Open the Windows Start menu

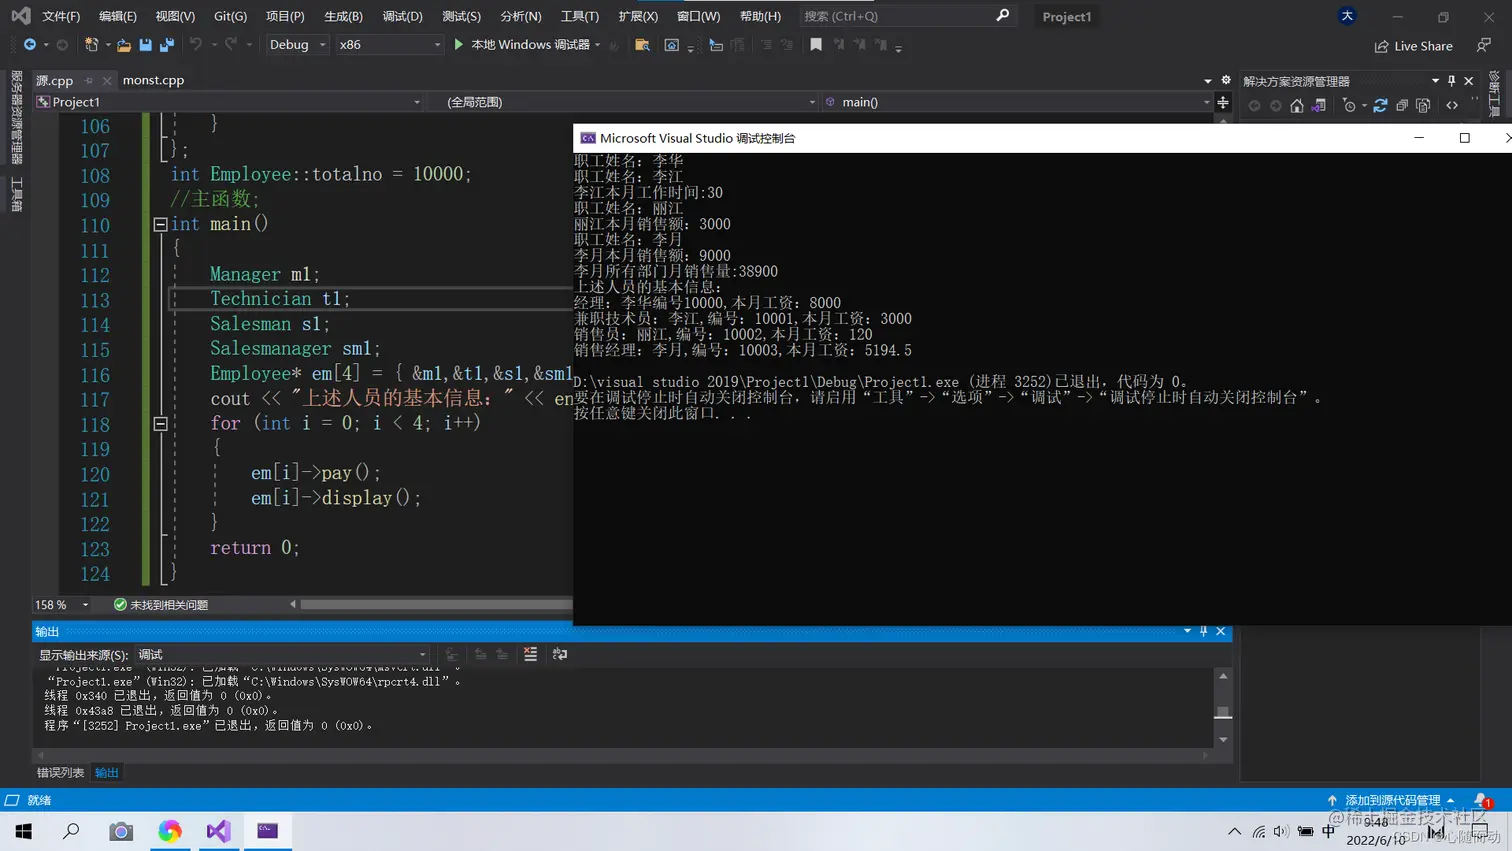(x=24, y=831)
